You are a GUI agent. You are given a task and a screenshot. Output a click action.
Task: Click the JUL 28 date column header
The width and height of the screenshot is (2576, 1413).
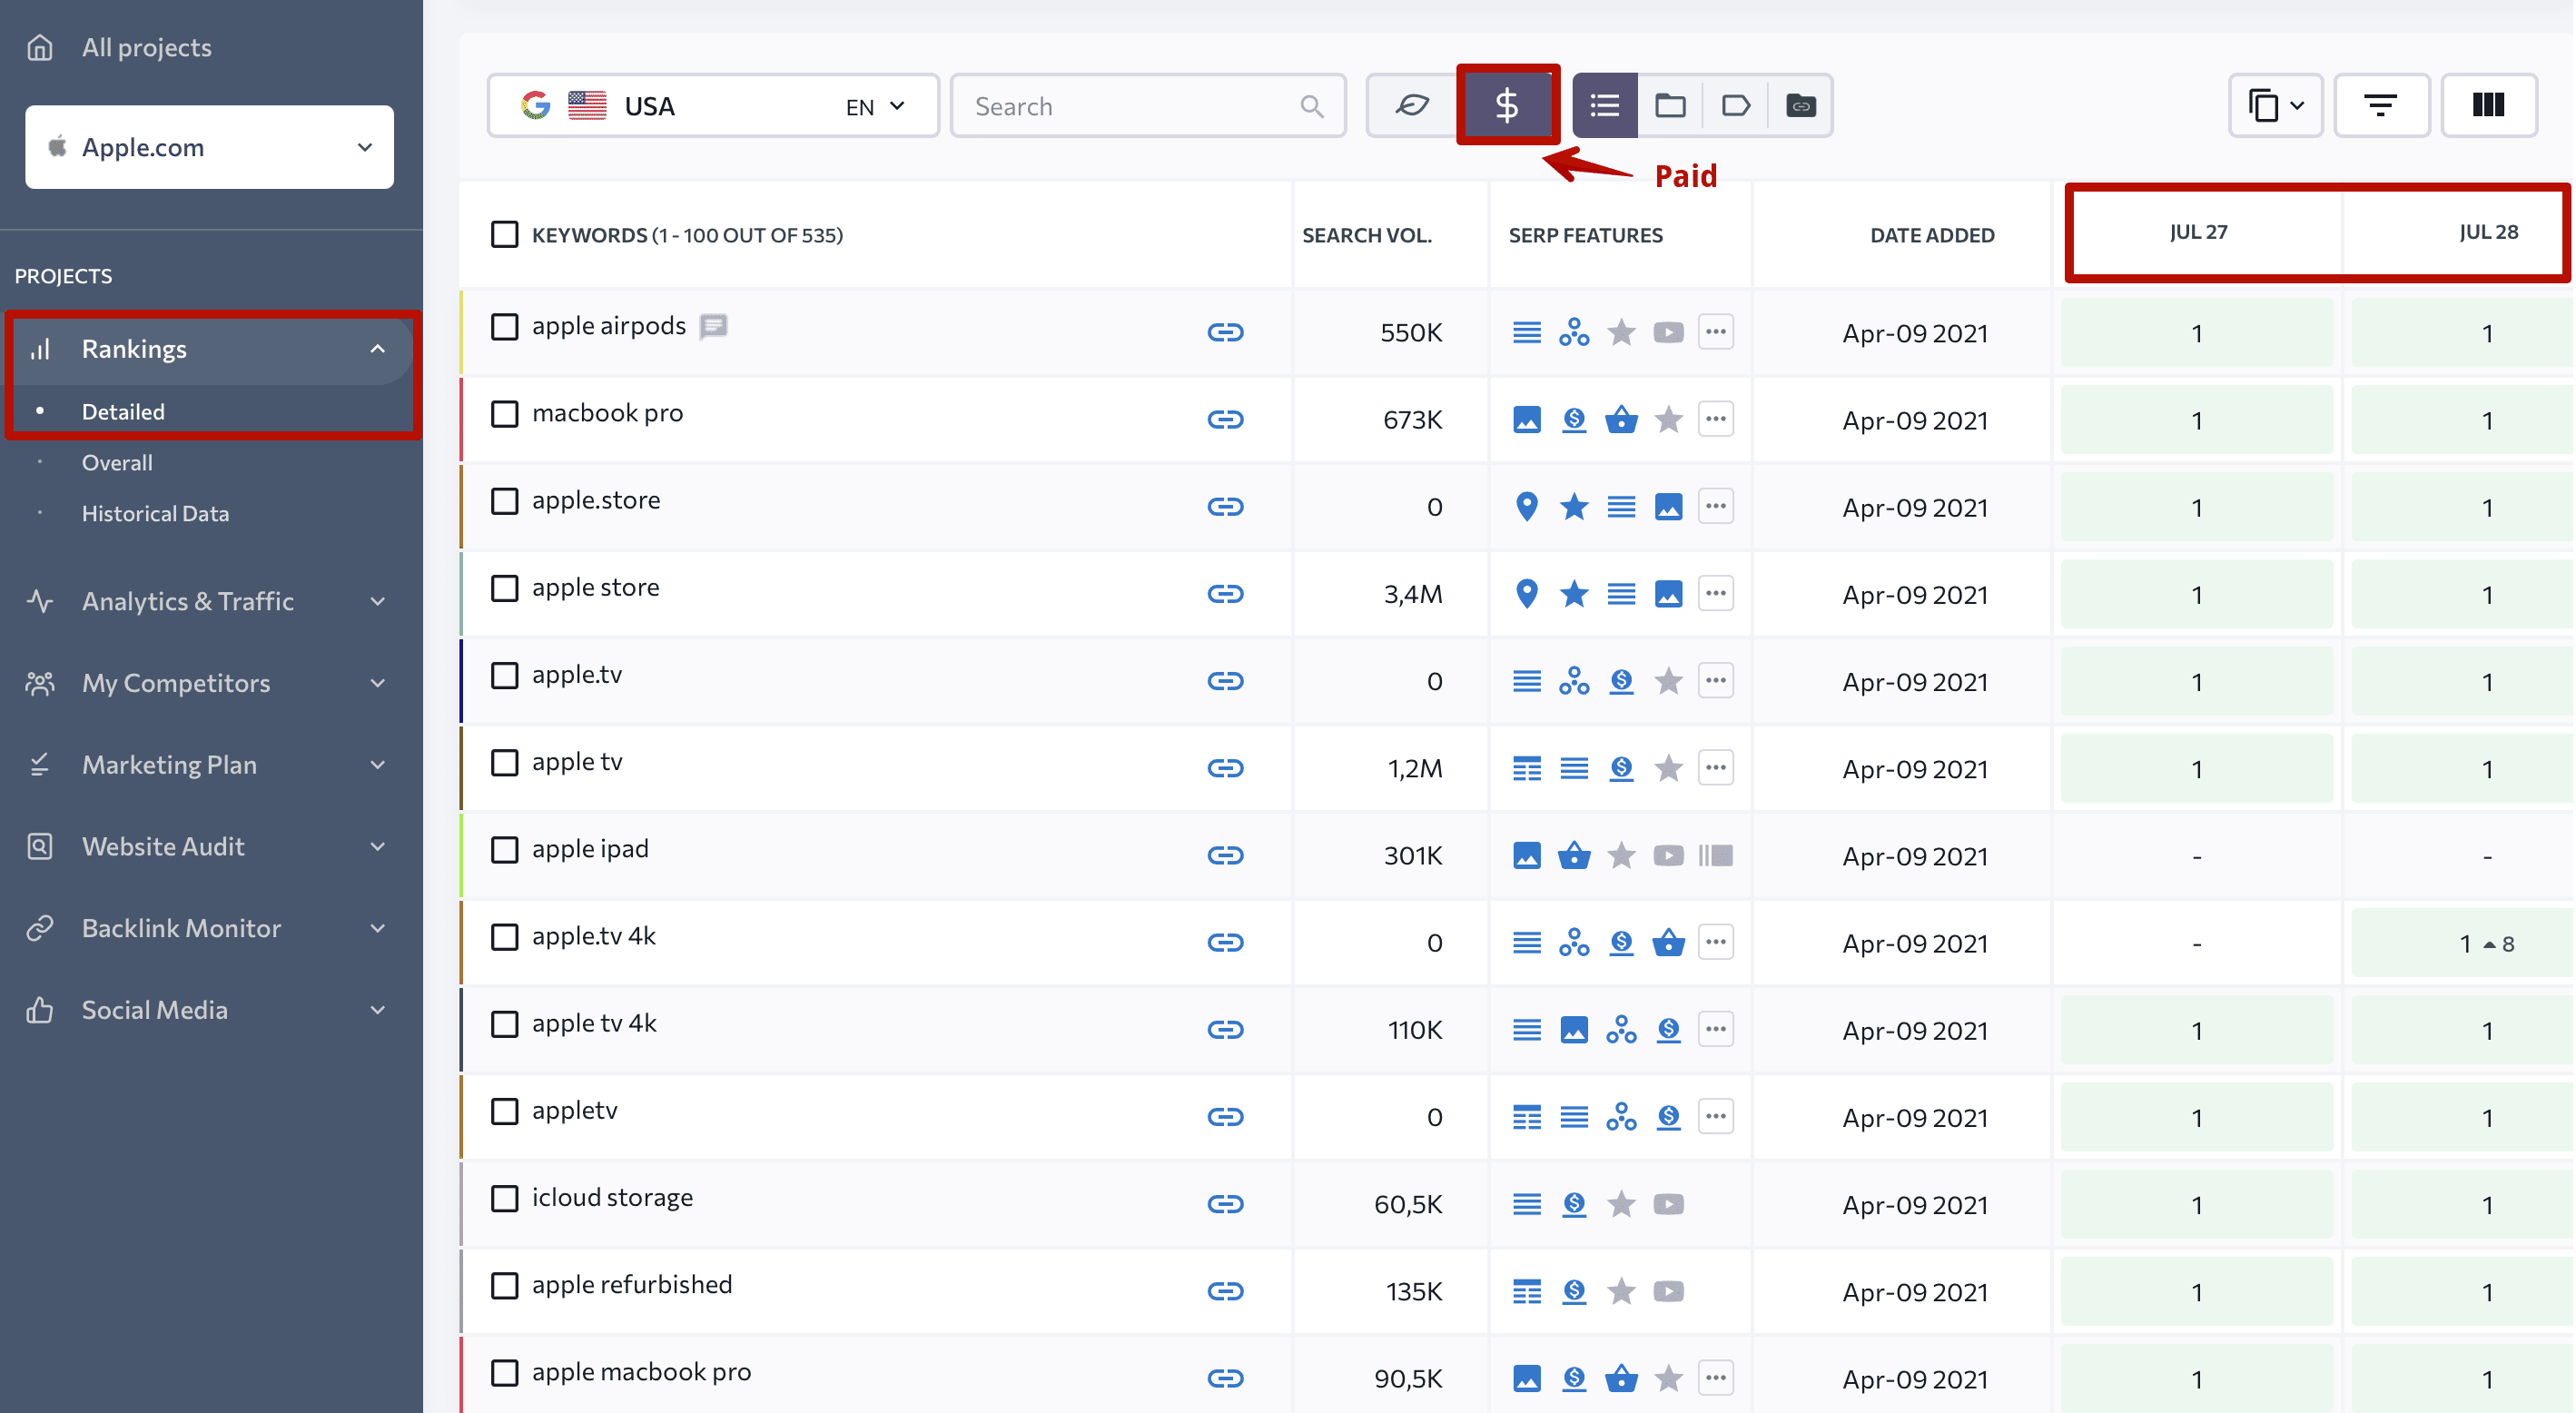pyautogui.click(x=2488, y=232)
